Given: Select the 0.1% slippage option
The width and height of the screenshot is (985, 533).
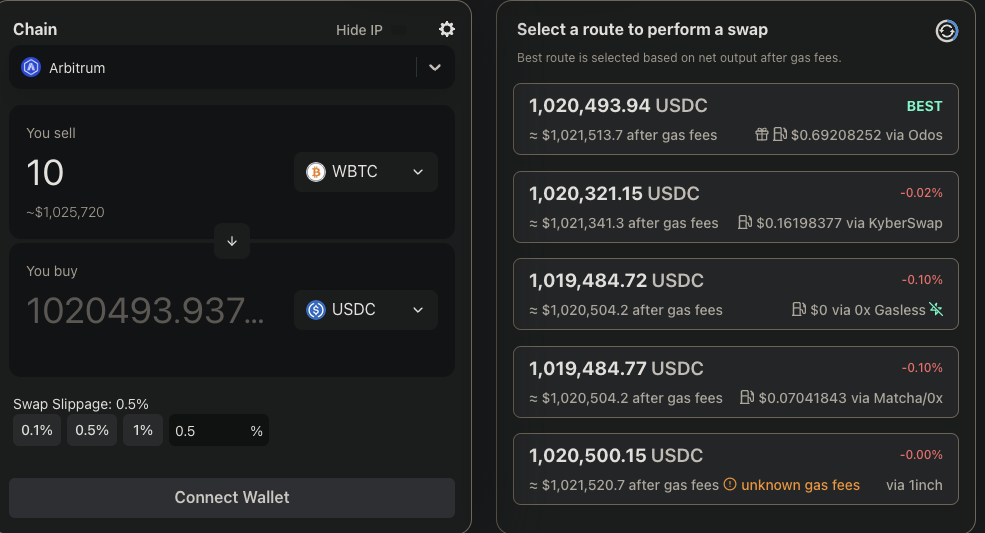Looking at the screenshot, I should click(37, 430).
